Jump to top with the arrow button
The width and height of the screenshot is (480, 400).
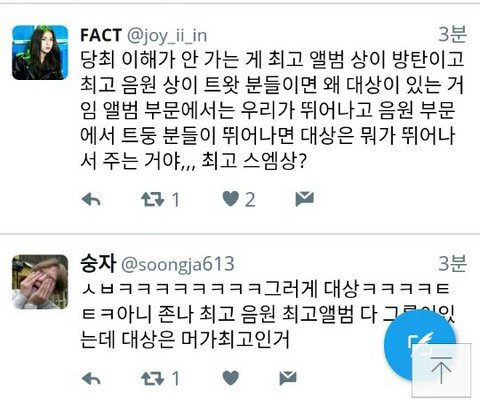coord(441,370)
